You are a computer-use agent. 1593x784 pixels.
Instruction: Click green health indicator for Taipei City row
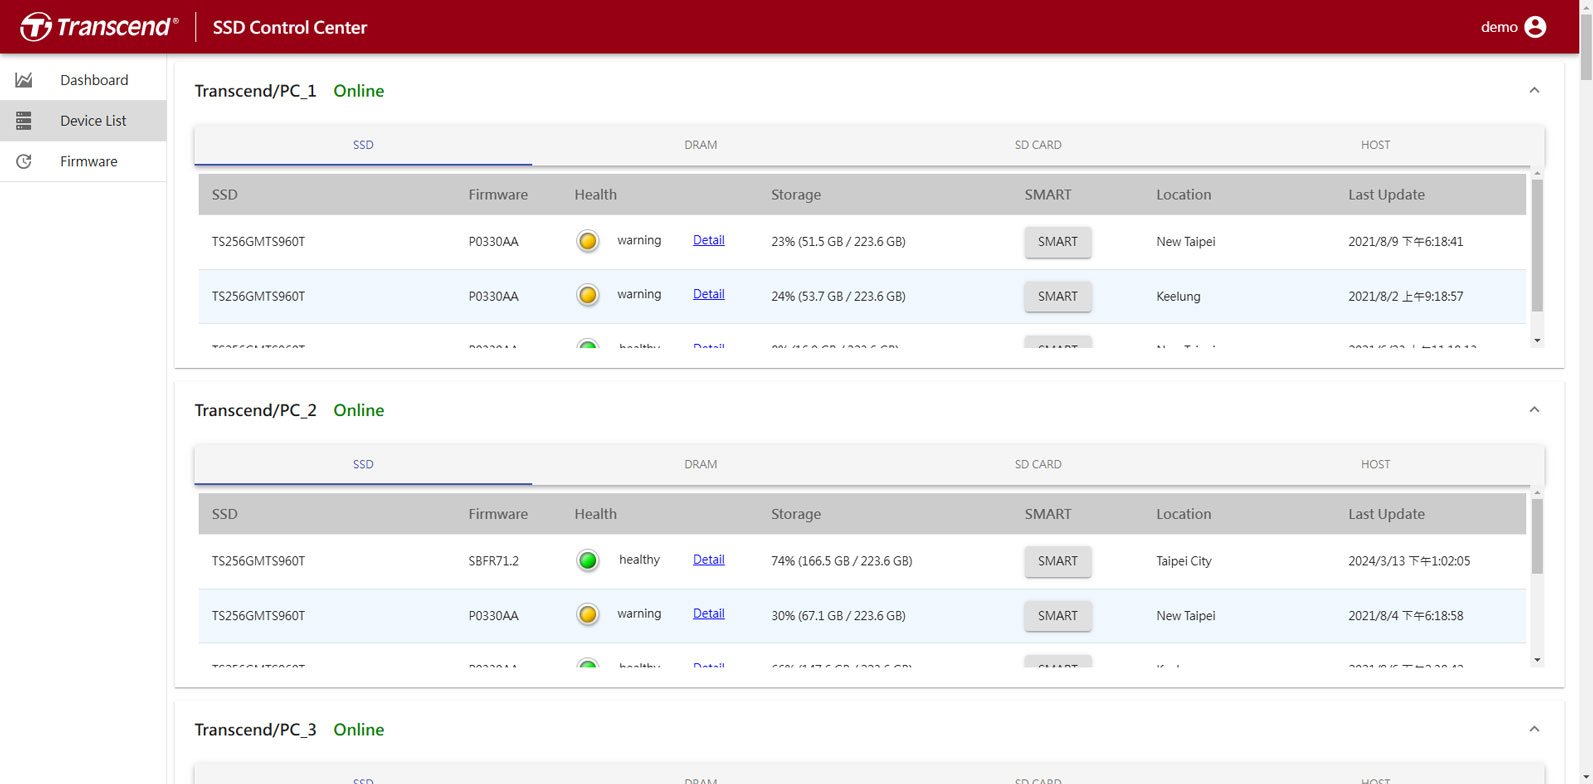(x=588, y=560)
